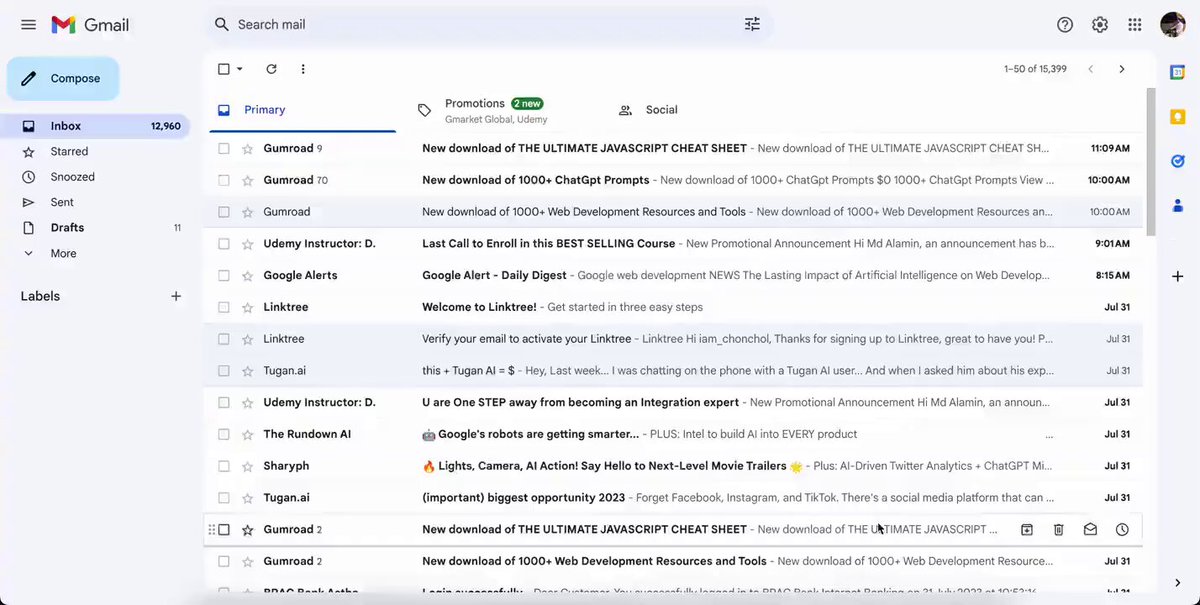1200x605 pixels.
Task: Hide the side panel chevron
Action: click(1178, 583)
